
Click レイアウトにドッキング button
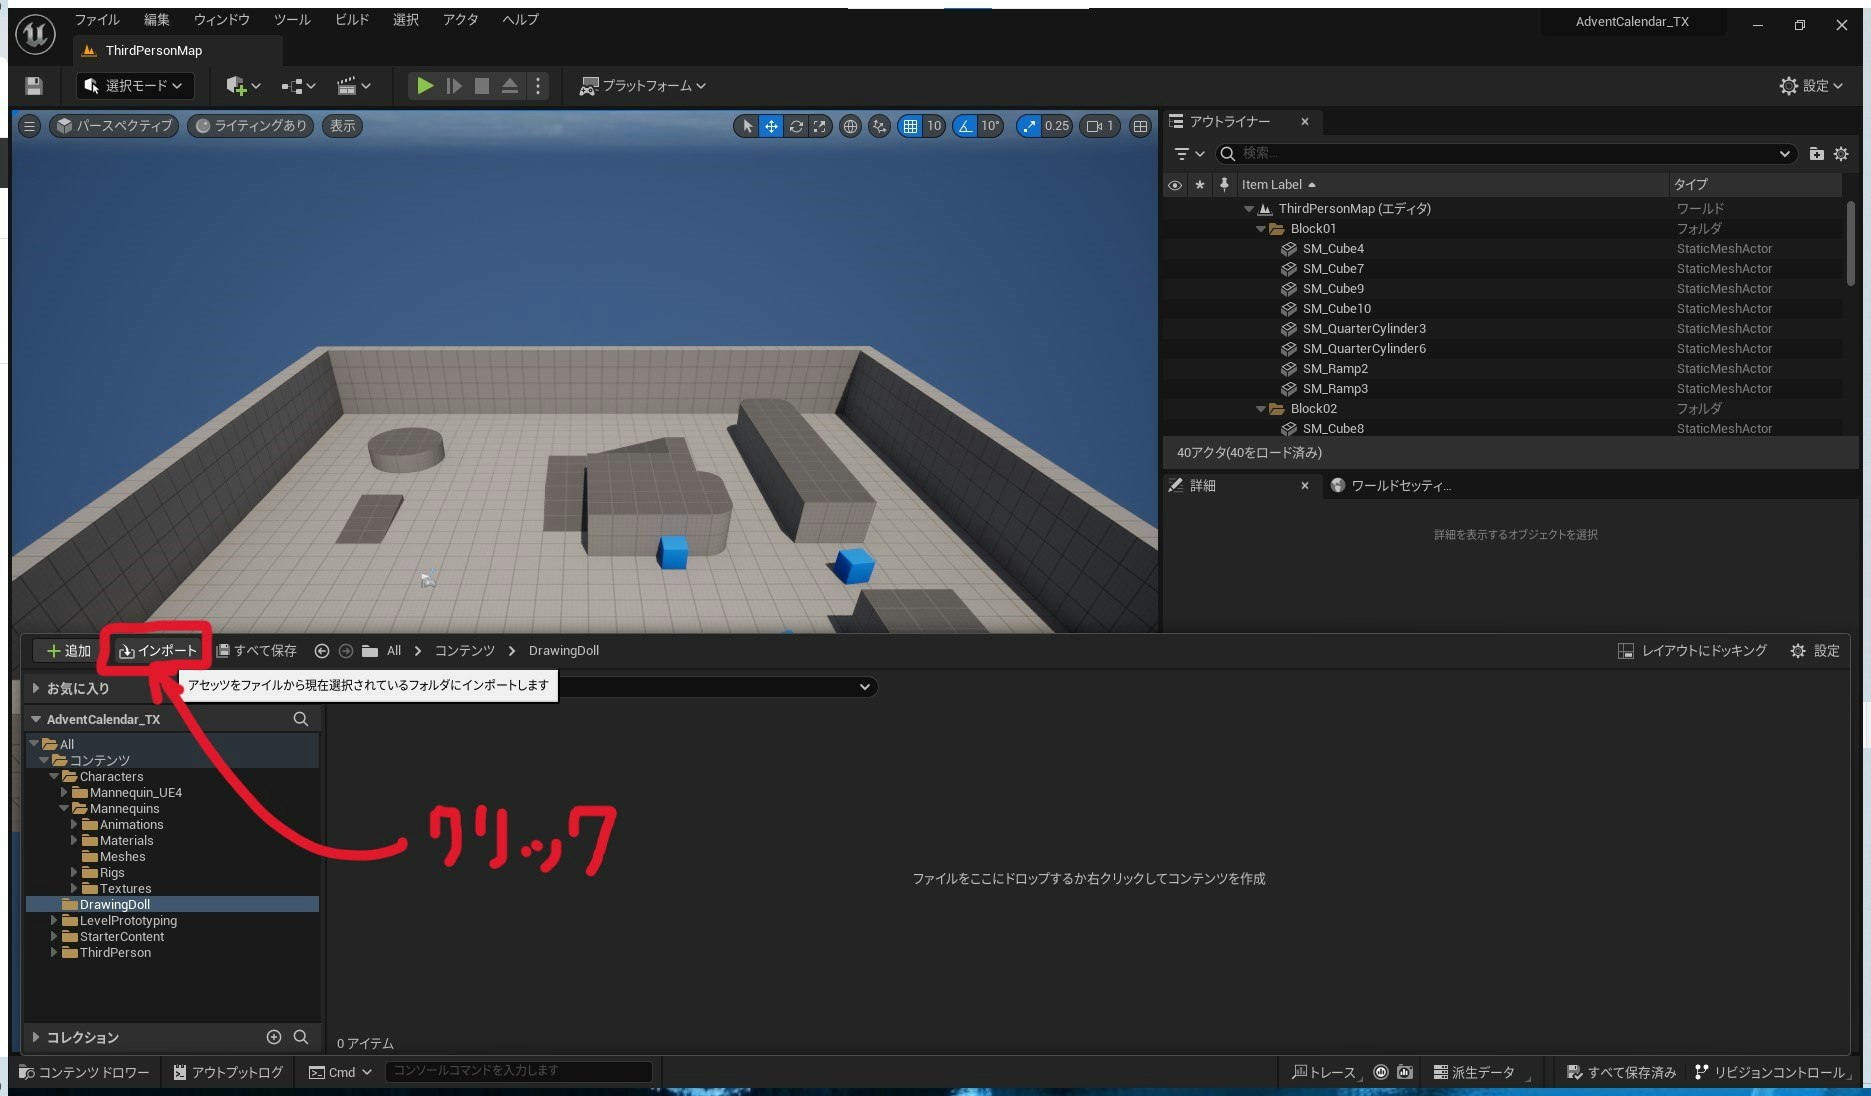[x=1692, y=651]
